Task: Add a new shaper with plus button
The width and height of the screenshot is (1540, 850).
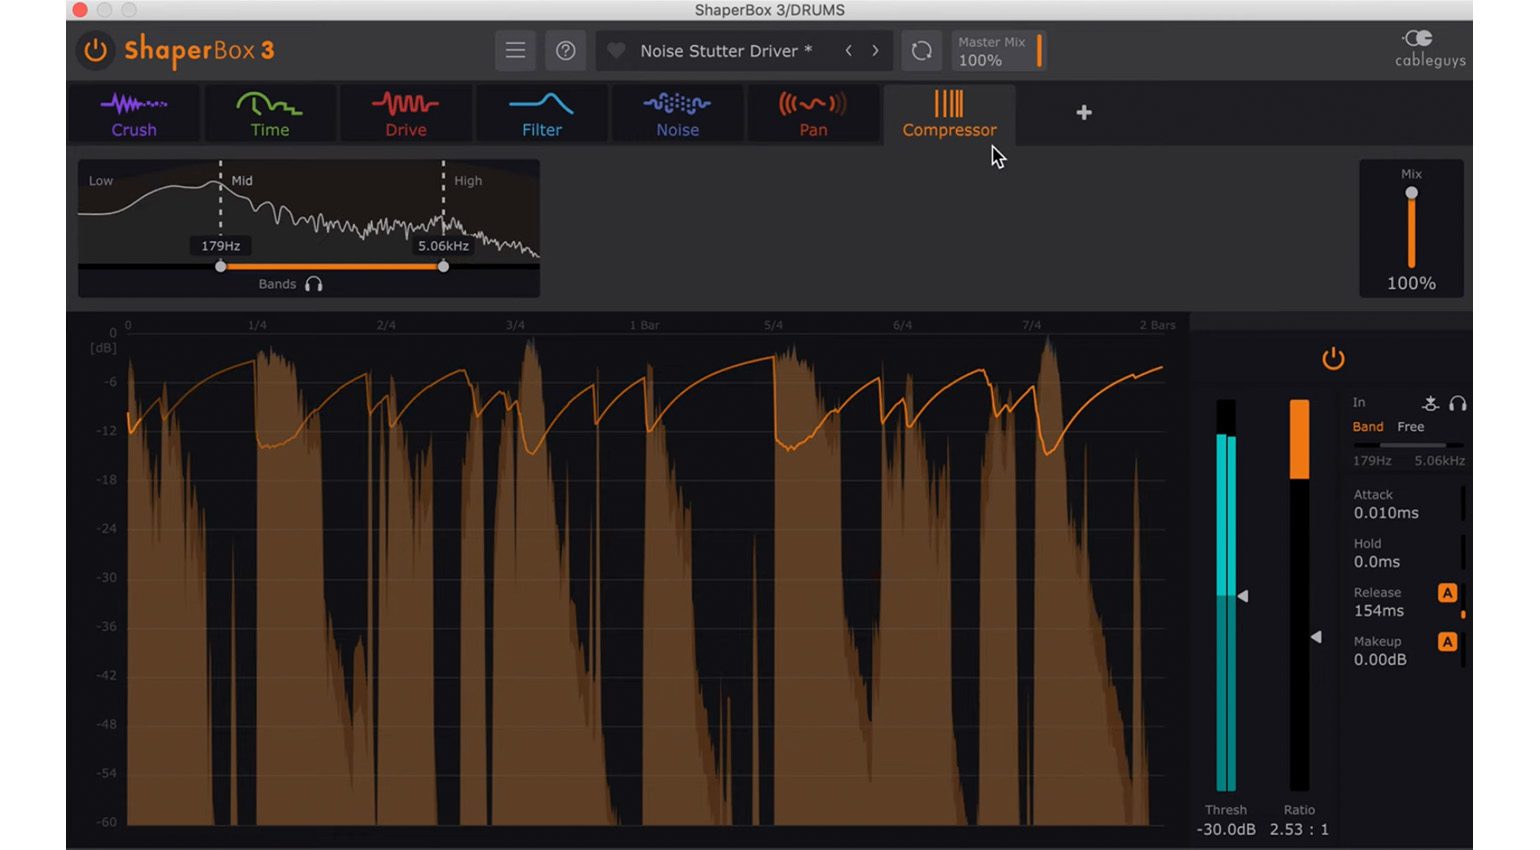Action: pos(1084,113)
